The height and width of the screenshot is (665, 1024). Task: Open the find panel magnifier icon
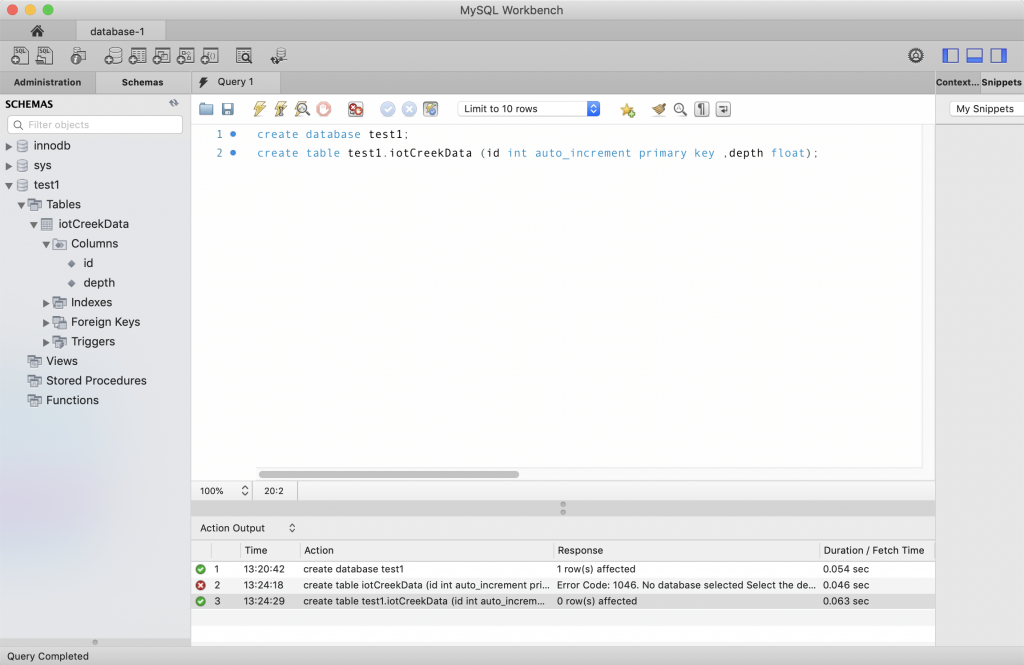[680, 109]
